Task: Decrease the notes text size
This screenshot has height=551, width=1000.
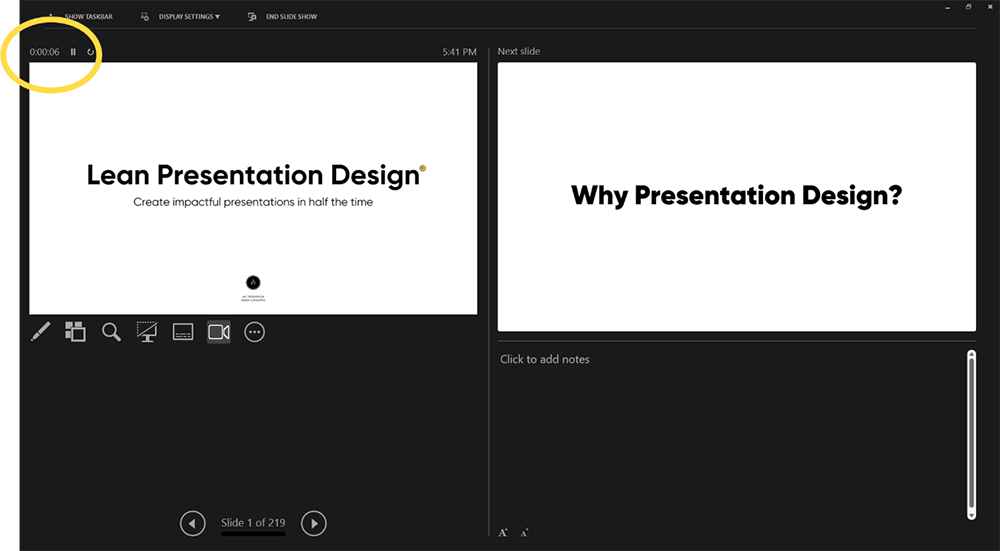Action: coord(524,533)
